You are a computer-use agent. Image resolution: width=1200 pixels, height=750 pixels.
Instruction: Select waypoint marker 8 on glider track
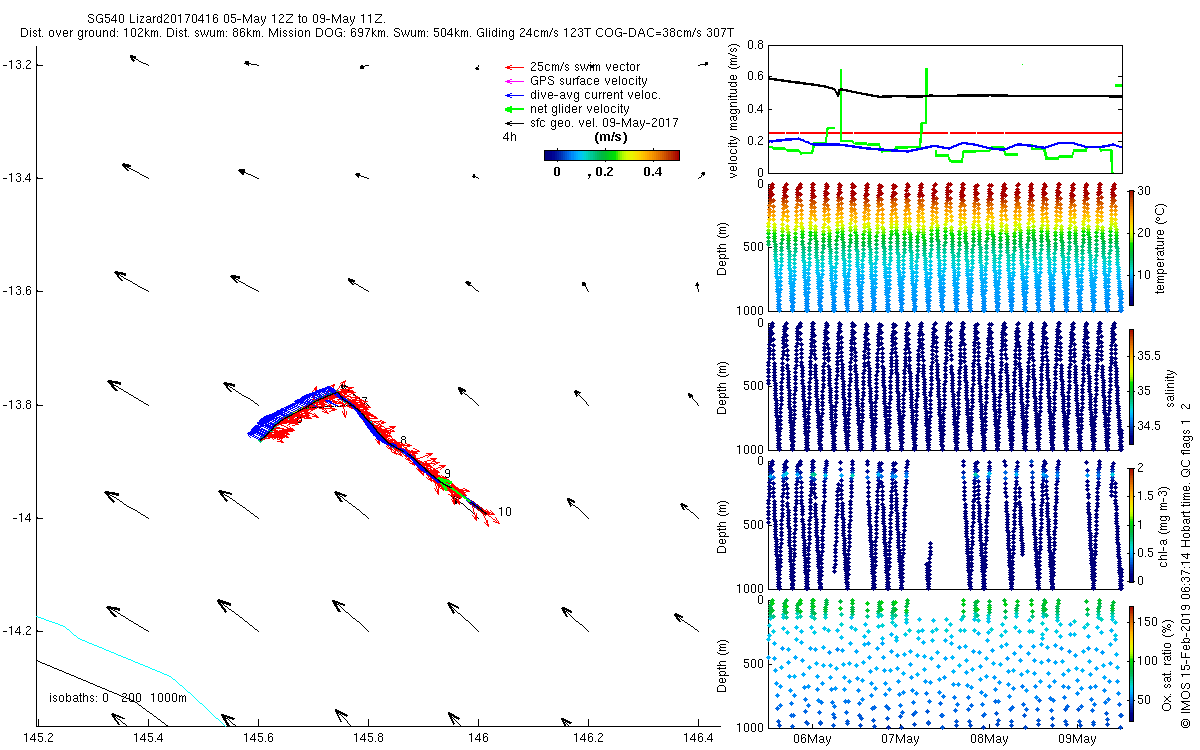tap(403, 441)
